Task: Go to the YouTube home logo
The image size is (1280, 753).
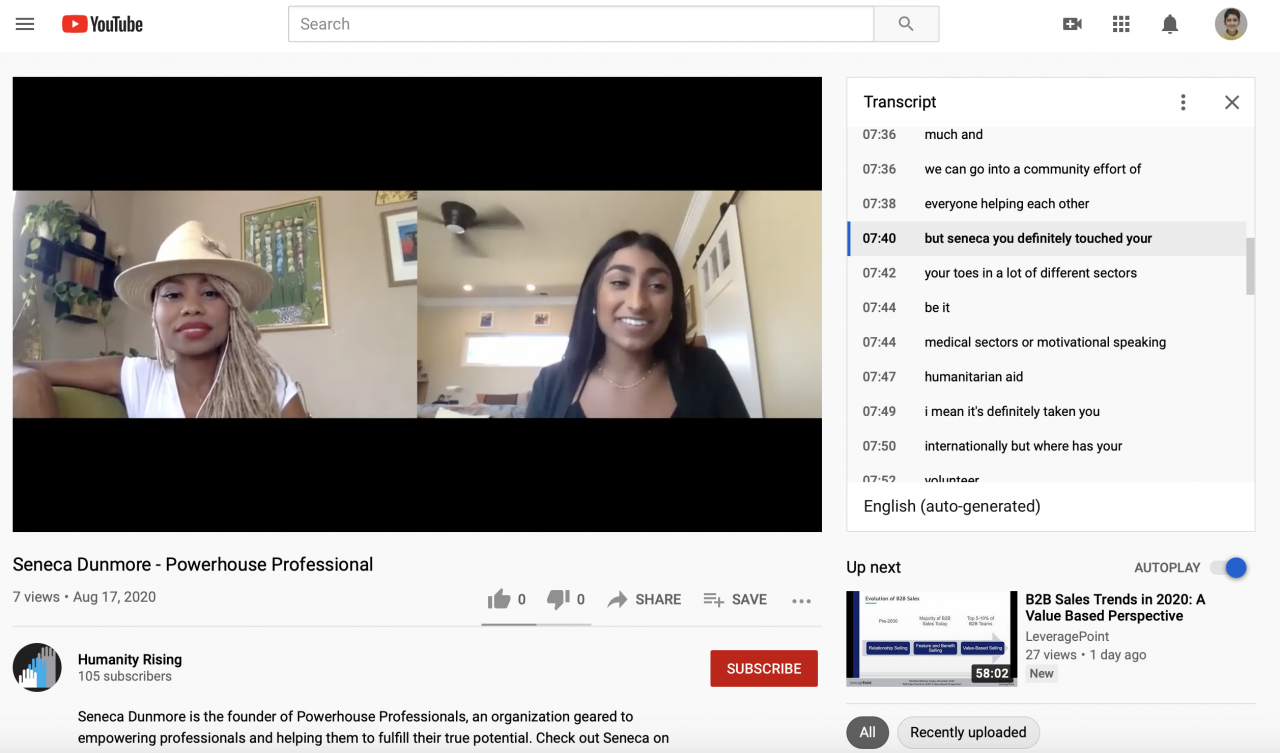Action: (x=102, y=24)
